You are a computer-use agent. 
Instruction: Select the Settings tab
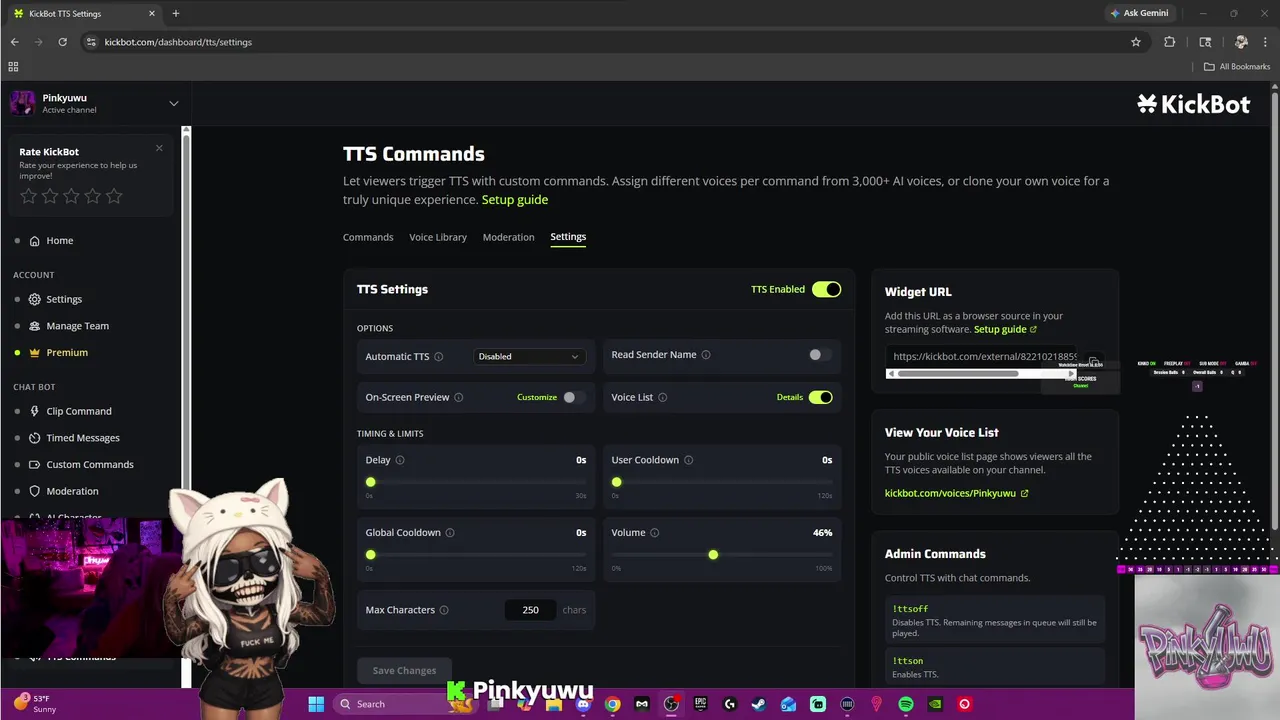click(568, 238)
